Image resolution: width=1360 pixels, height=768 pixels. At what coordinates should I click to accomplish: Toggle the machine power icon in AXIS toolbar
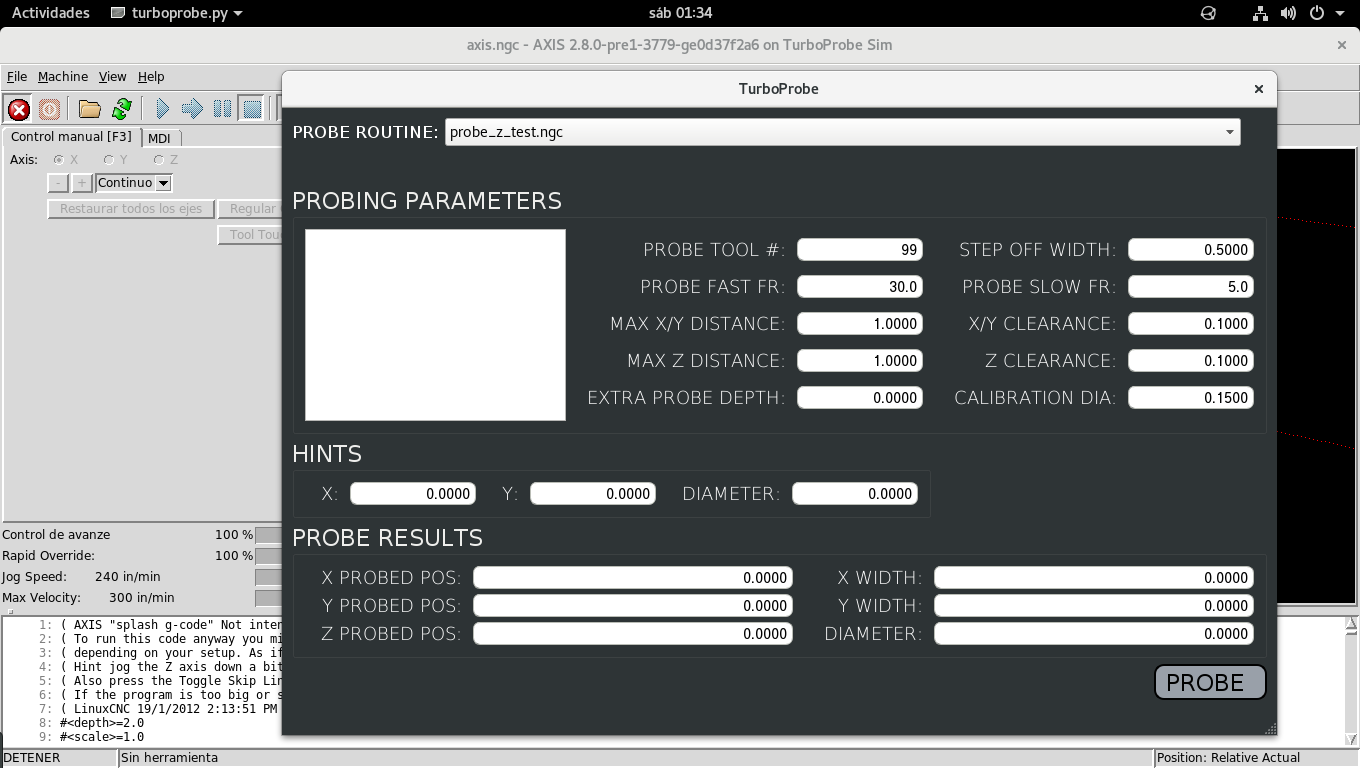(49, 109)
